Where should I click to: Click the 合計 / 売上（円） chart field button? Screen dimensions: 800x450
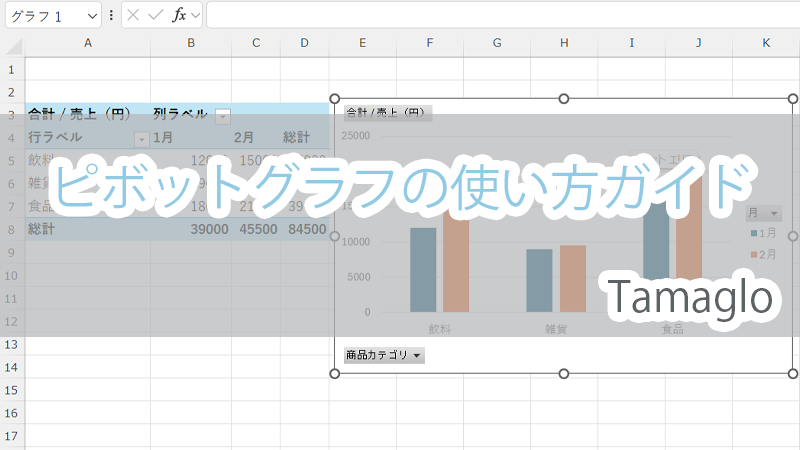387,113
